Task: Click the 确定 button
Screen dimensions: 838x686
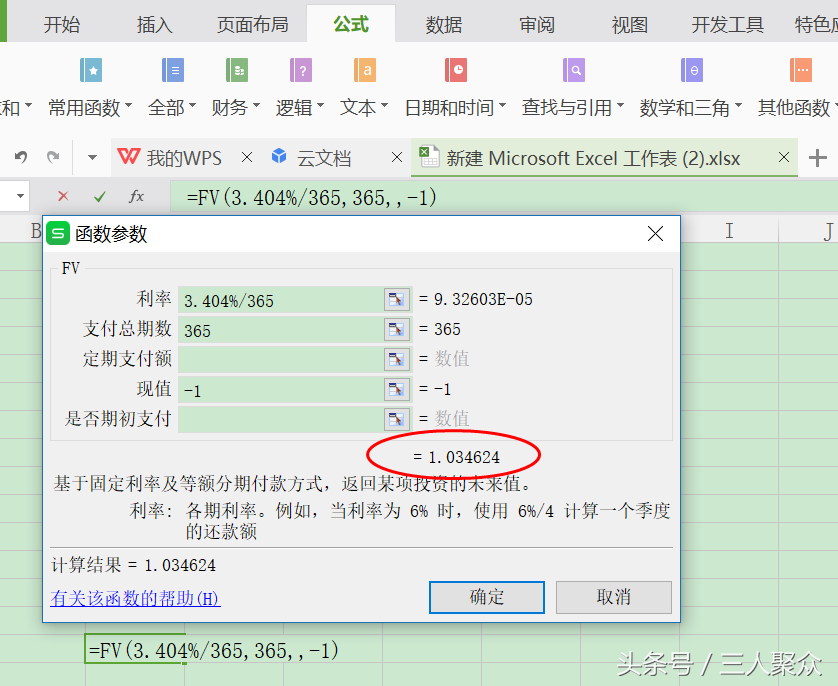Action: point(487,597)
